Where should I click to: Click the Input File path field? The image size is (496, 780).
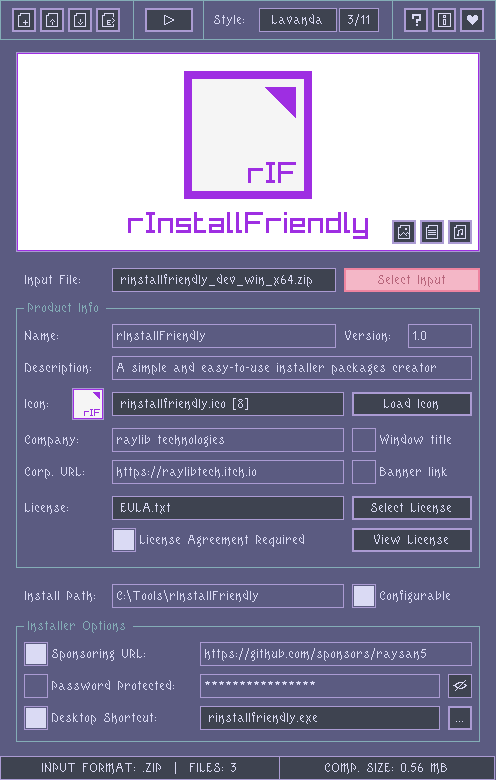(x=224, y=280)
